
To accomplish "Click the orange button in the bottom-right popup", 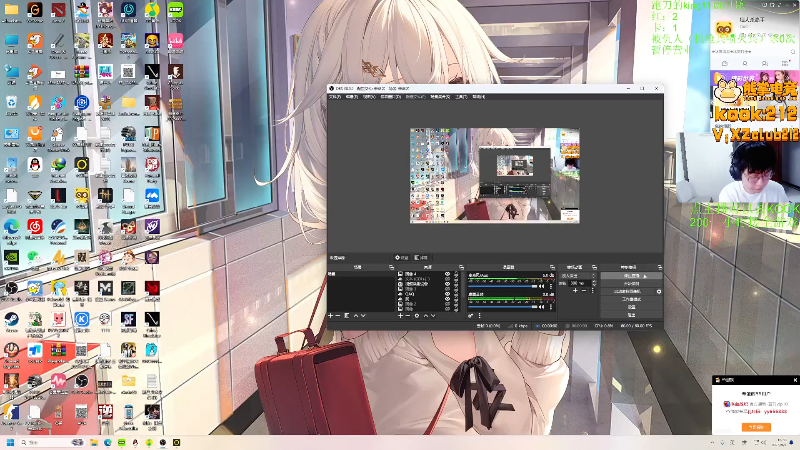I will pos(756,427).
